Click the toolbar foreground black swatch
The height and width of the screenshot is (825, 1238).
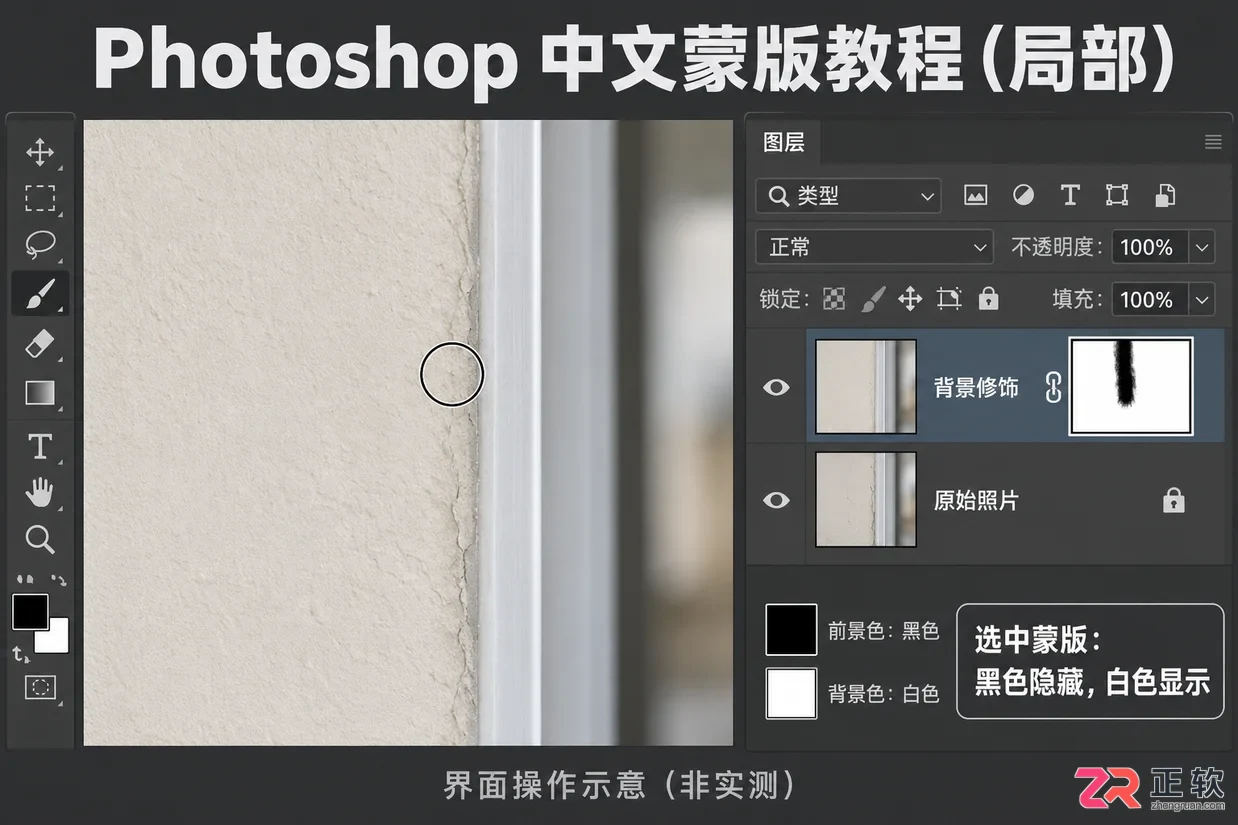click(30, 611)
